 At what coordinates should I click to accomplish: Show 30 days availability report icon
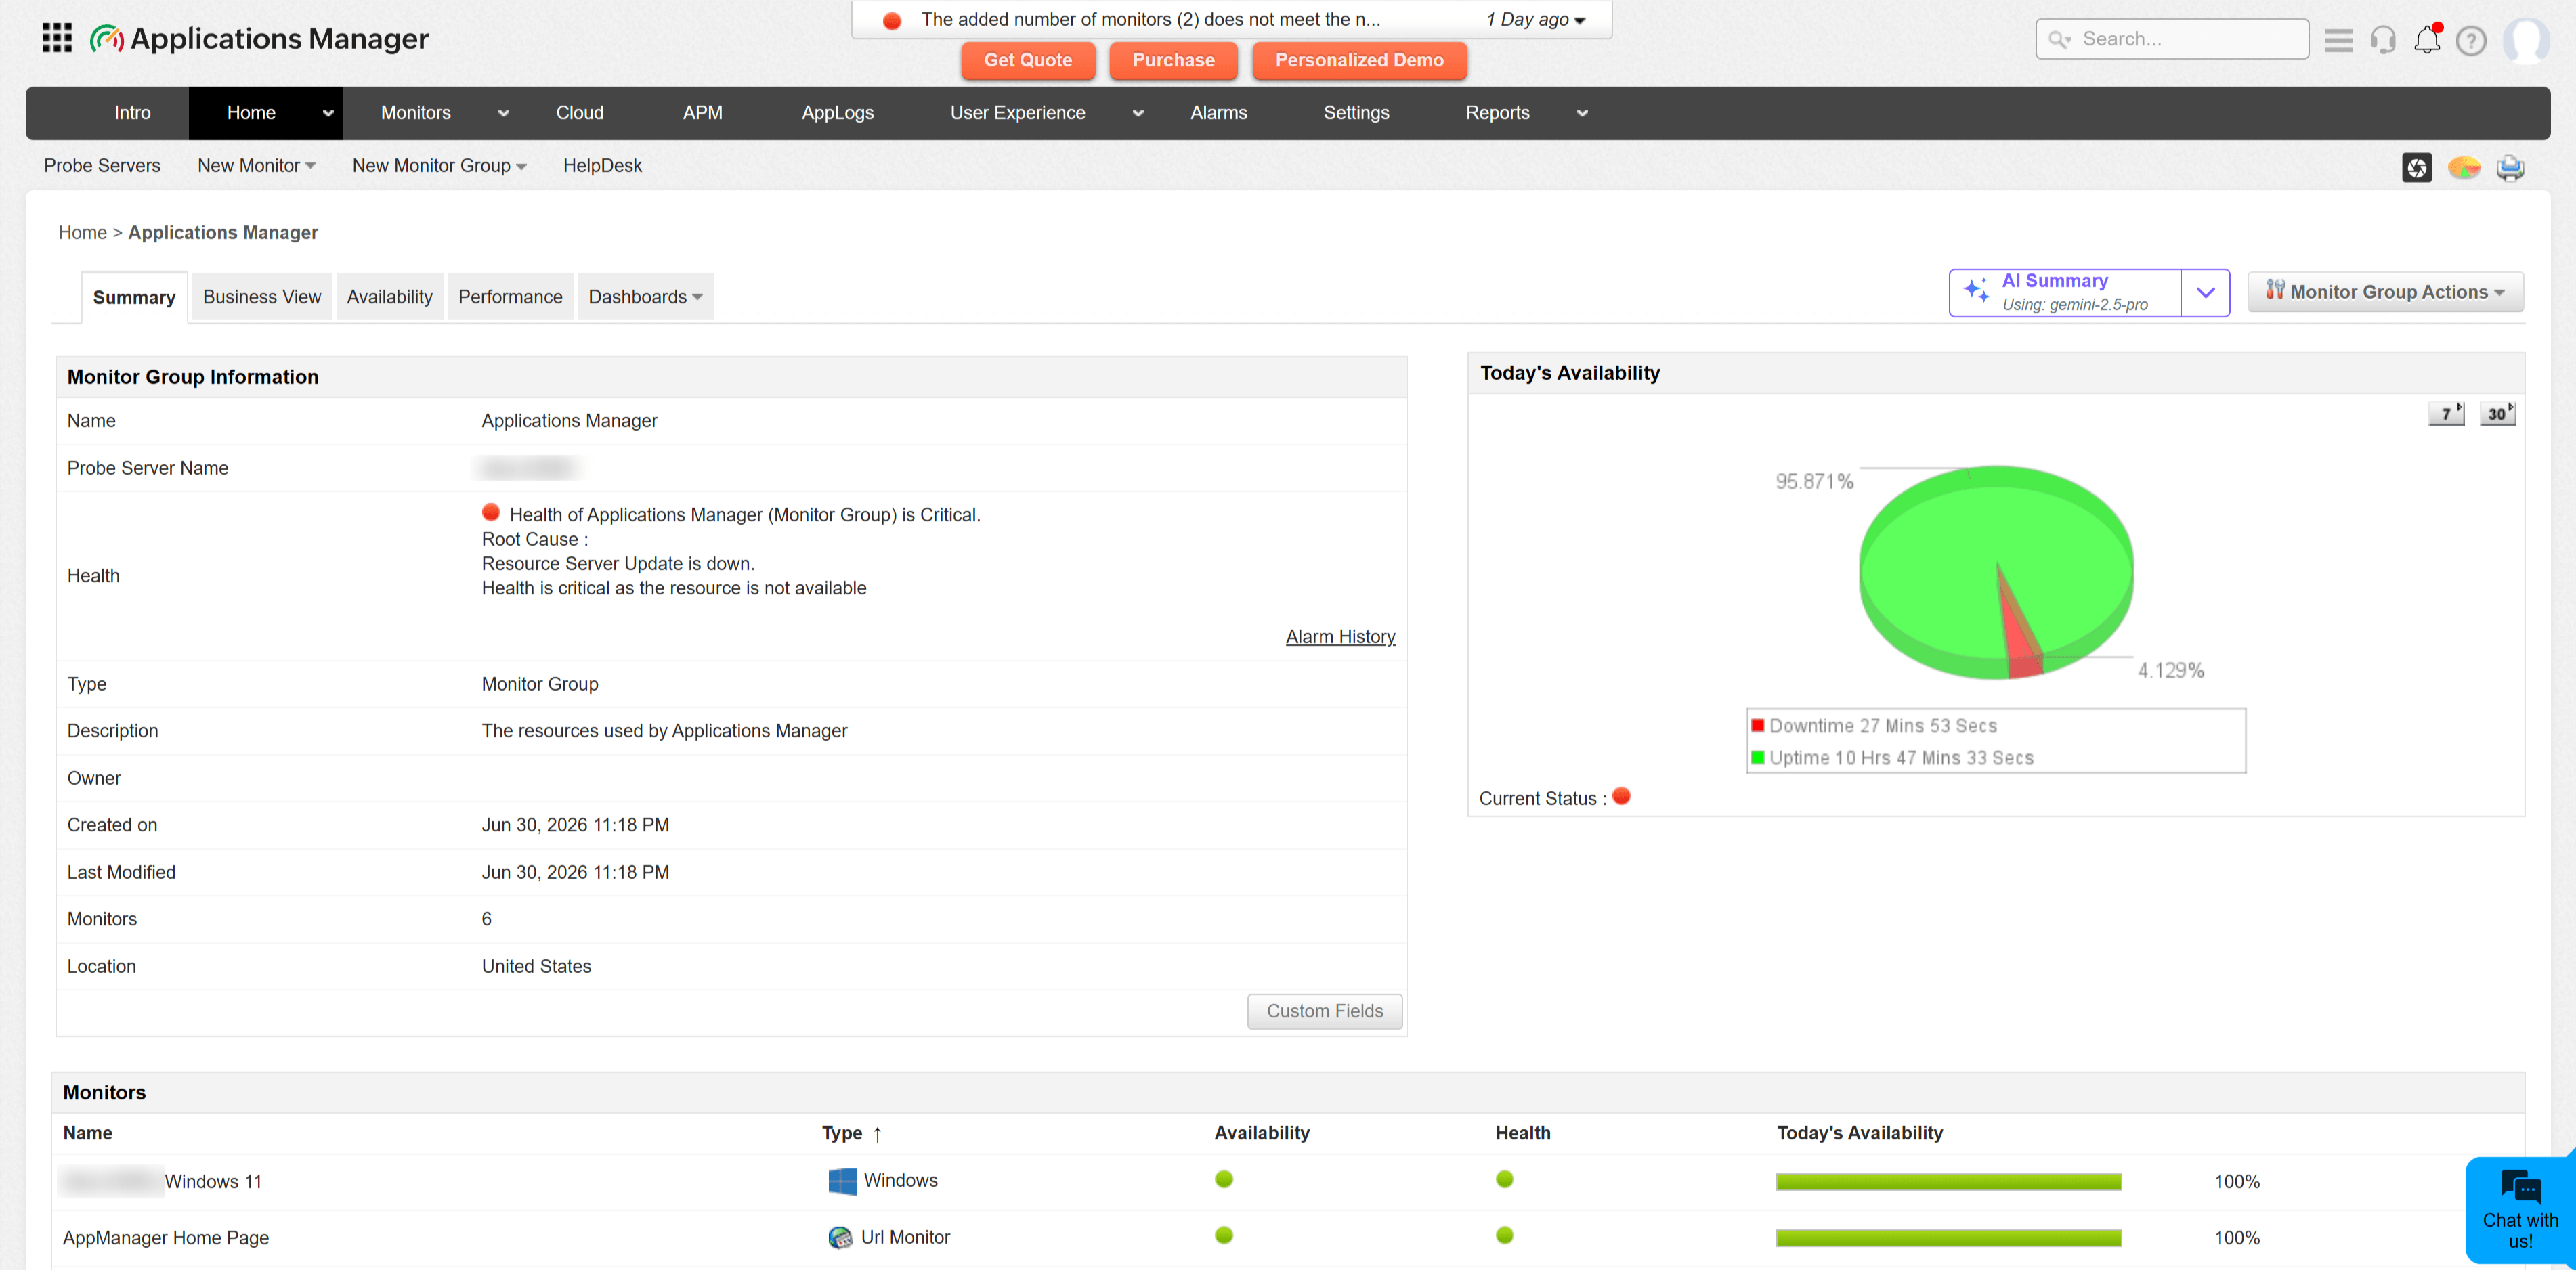coord(2497,413)
